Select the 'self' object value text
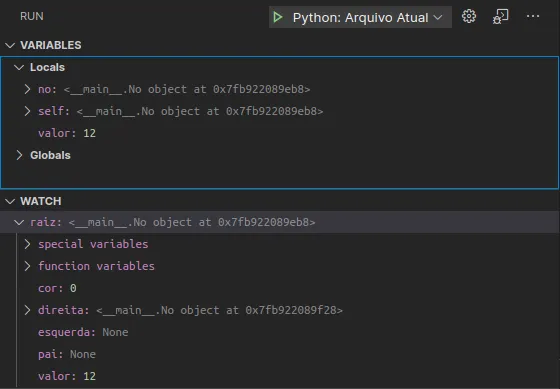 coord(200,111)
